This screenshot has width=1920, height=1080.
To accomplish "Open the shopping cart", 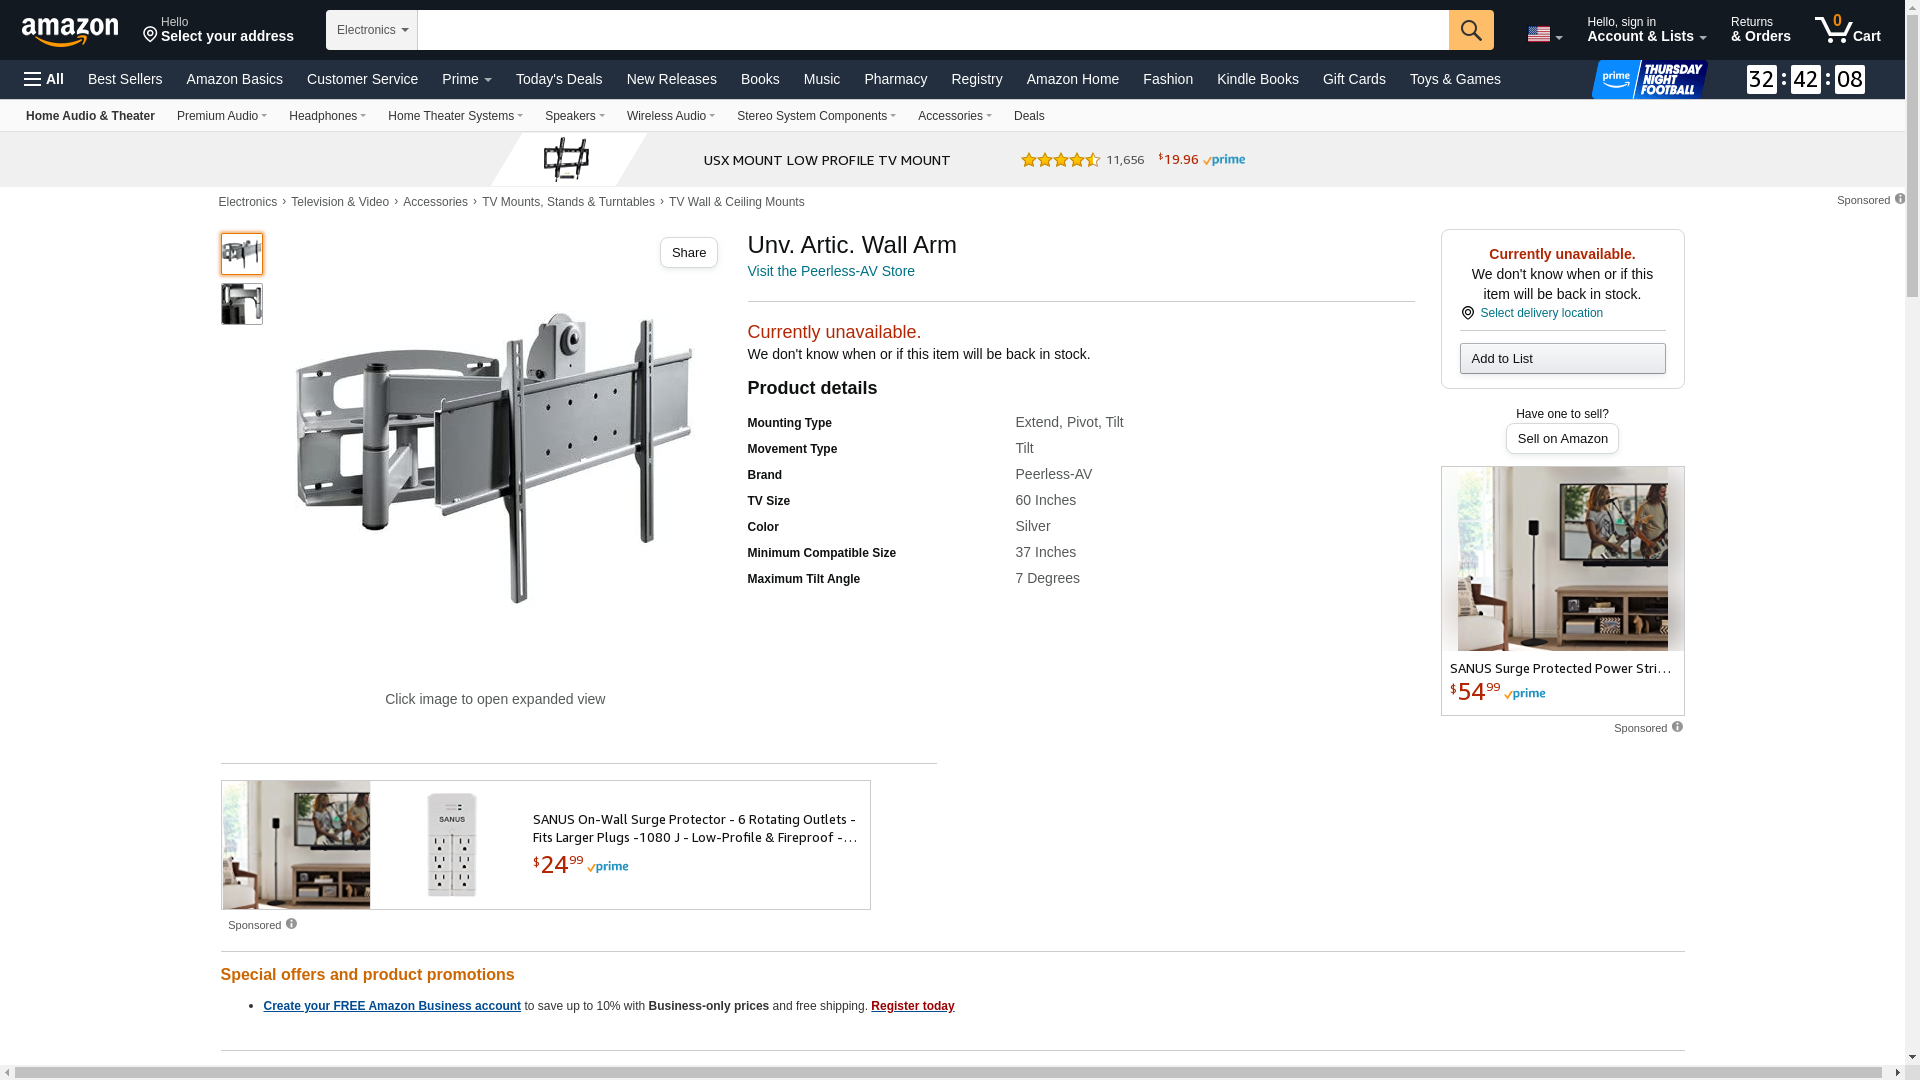I will (x=1847, y=30).
